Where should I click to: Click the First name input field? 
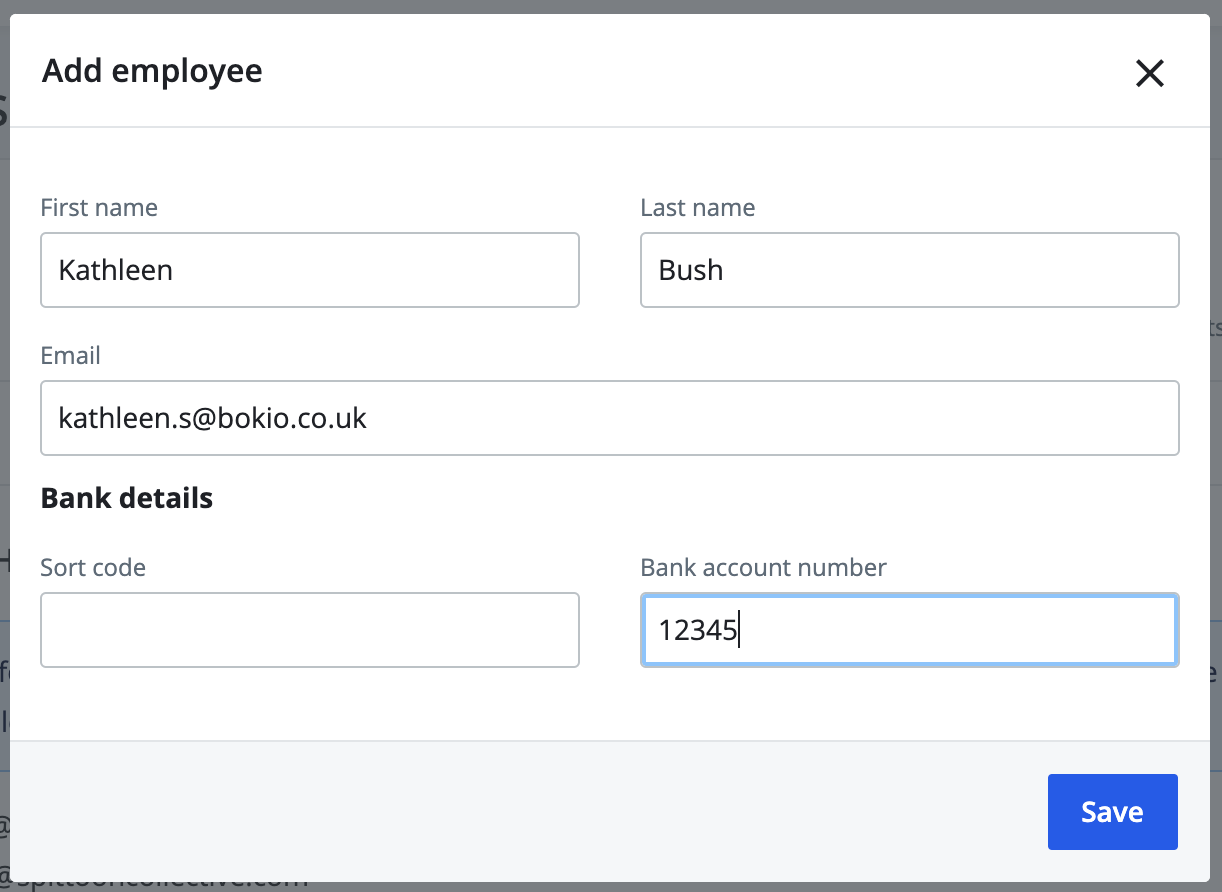click(310, 270)
